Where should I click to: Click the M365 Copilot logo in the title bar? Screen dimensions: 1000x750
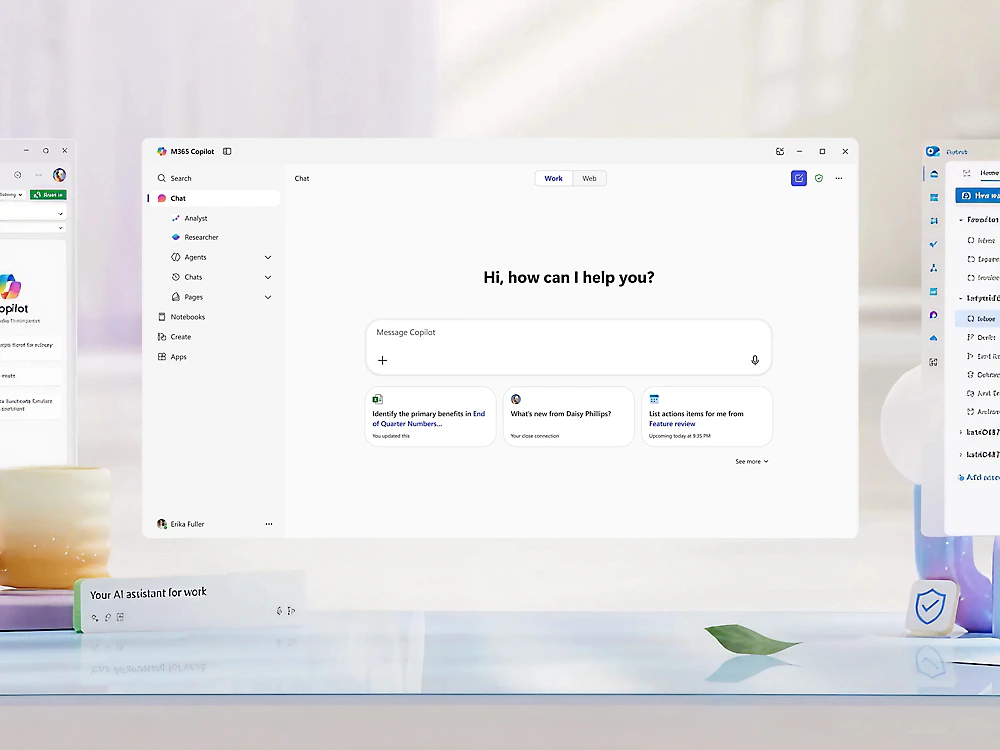[x=162, y=151]
